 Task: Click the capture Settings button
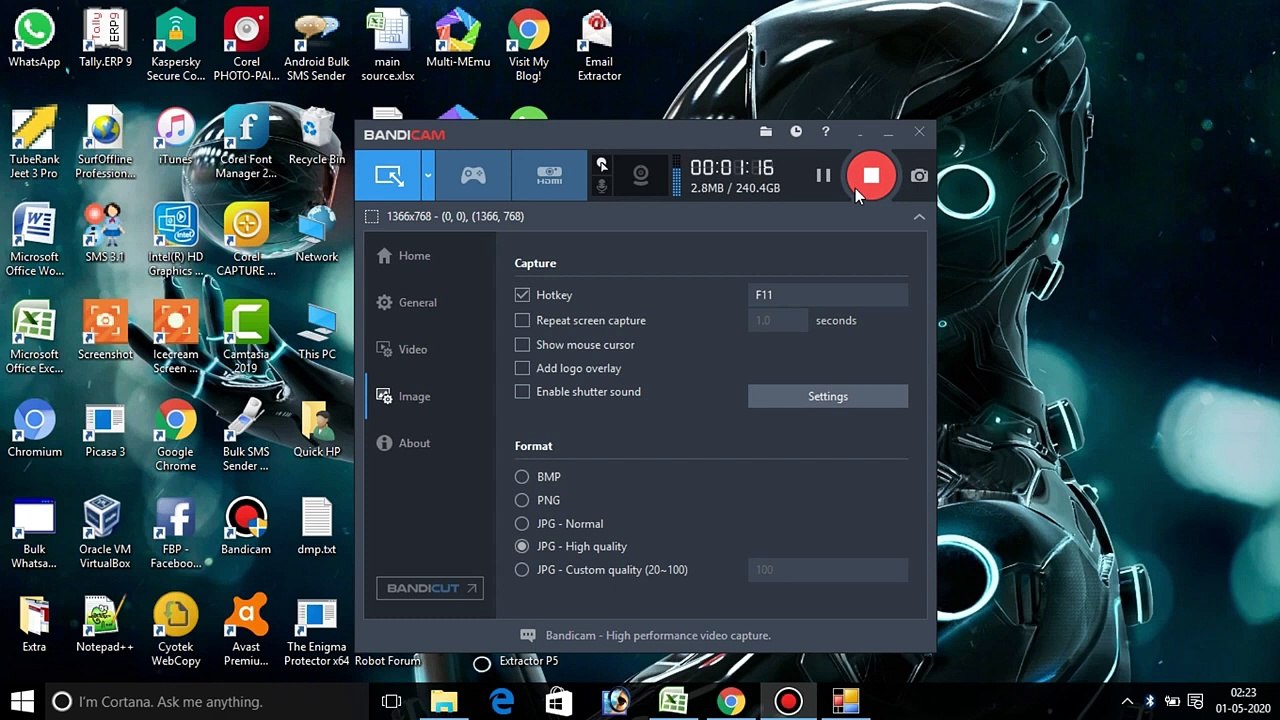827,397
